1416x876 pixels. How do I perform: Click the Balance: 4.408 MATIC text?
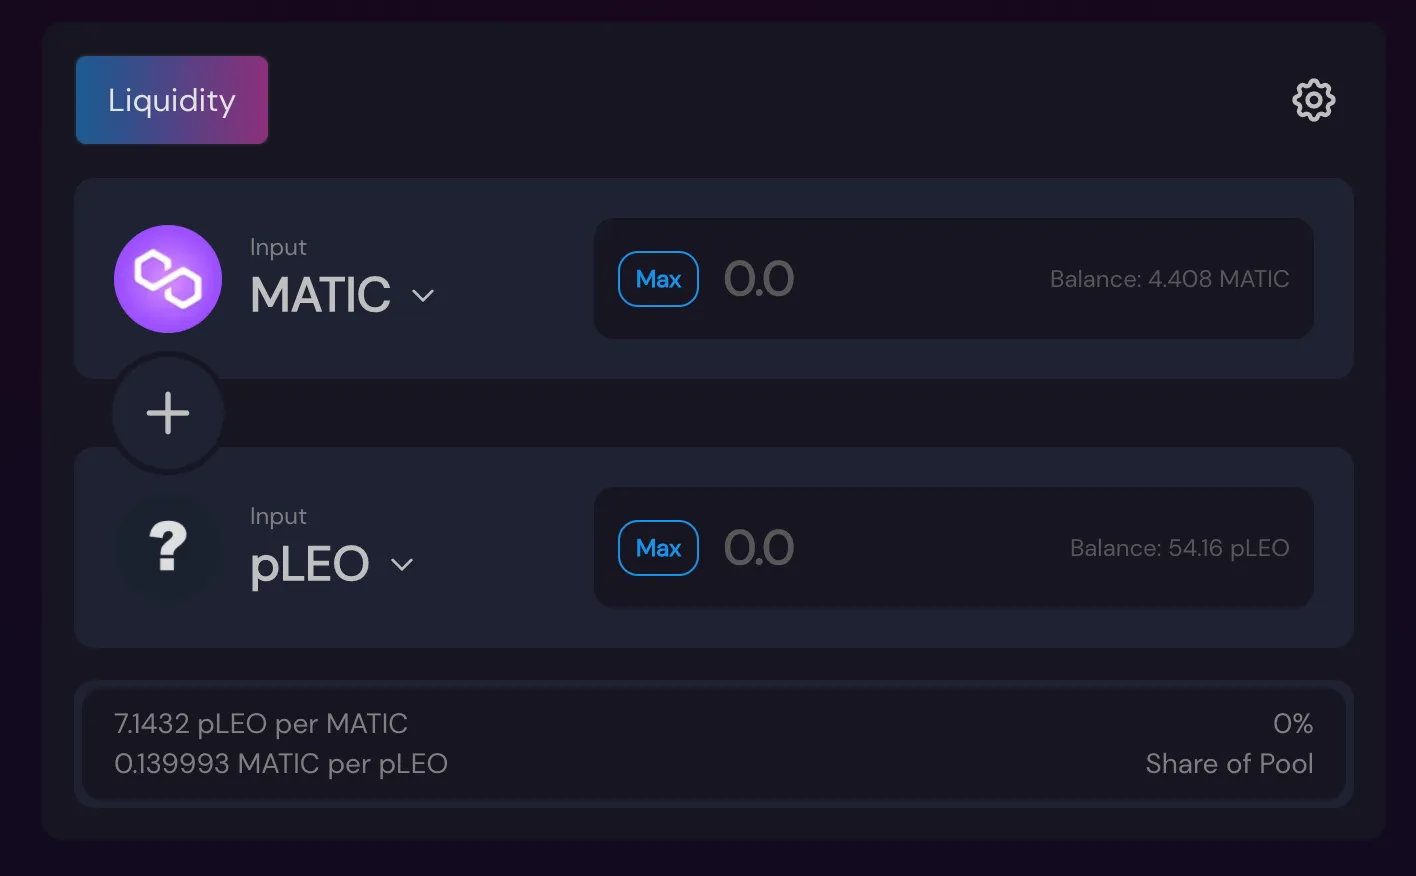(1169, 279)
